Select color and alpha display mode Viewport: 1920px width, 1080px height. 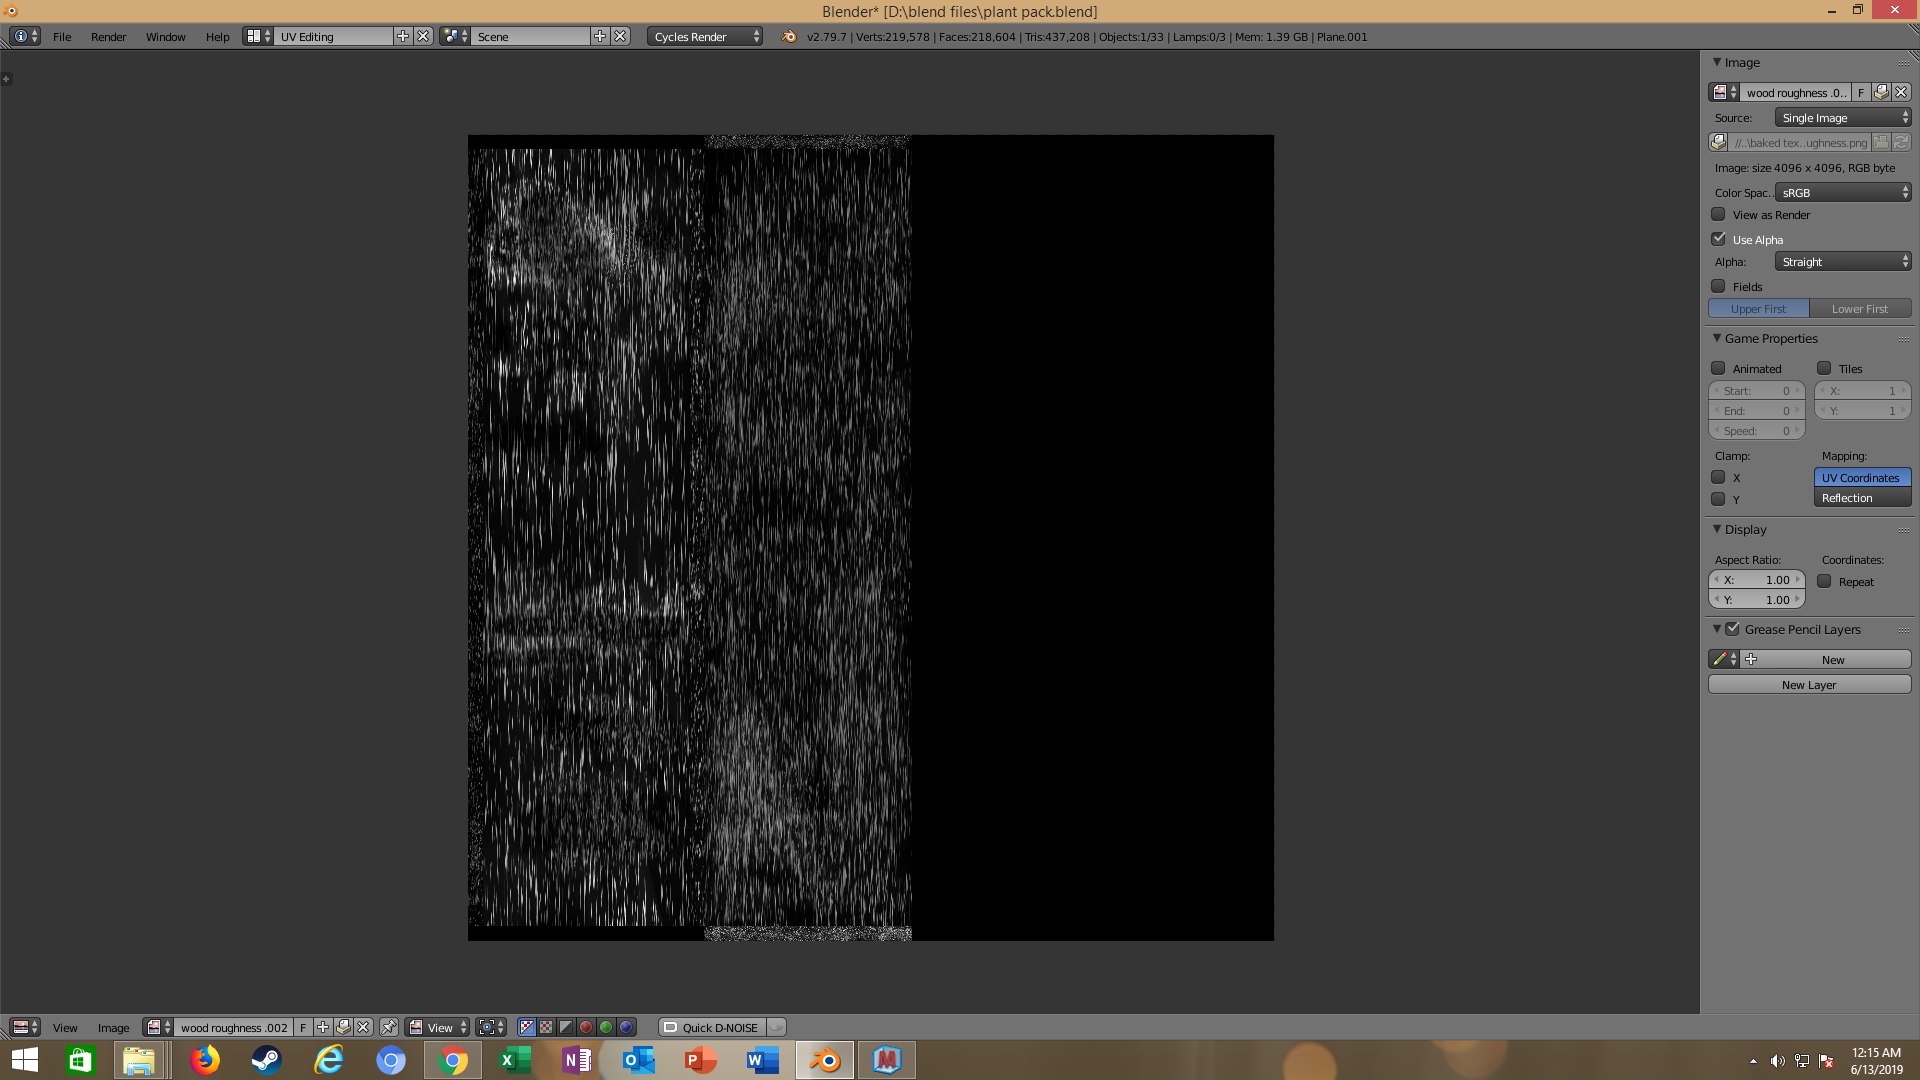[x=527, y=1027]
